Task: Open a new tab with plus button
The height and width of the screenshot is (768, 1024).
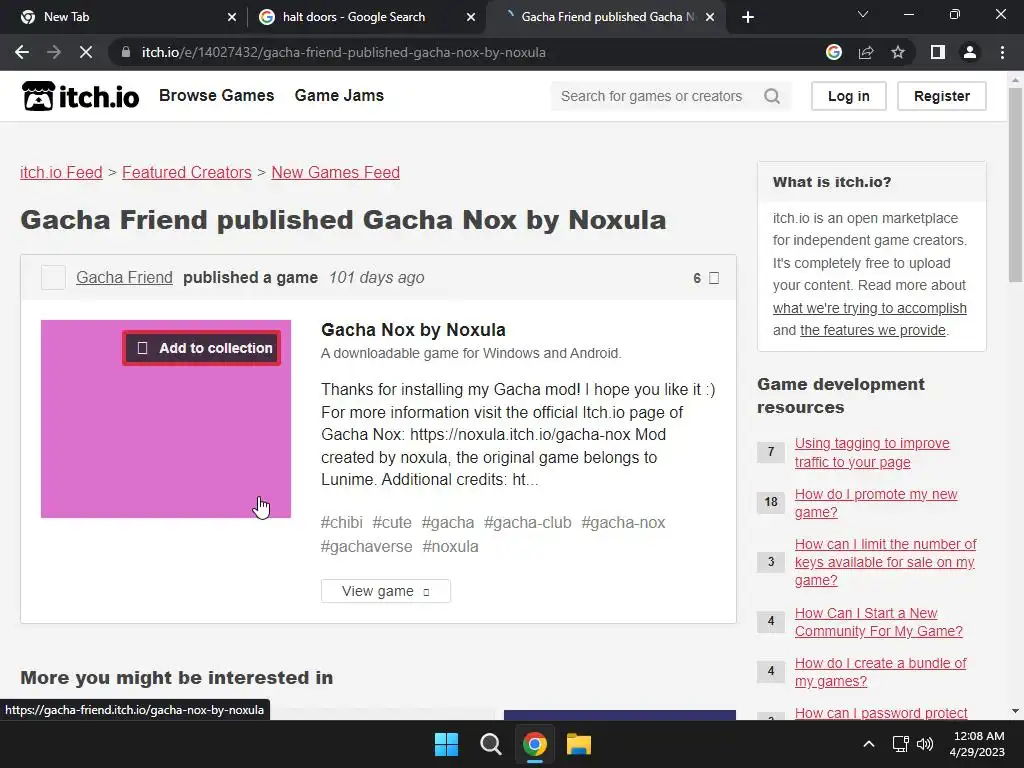Action: [748, 17]
